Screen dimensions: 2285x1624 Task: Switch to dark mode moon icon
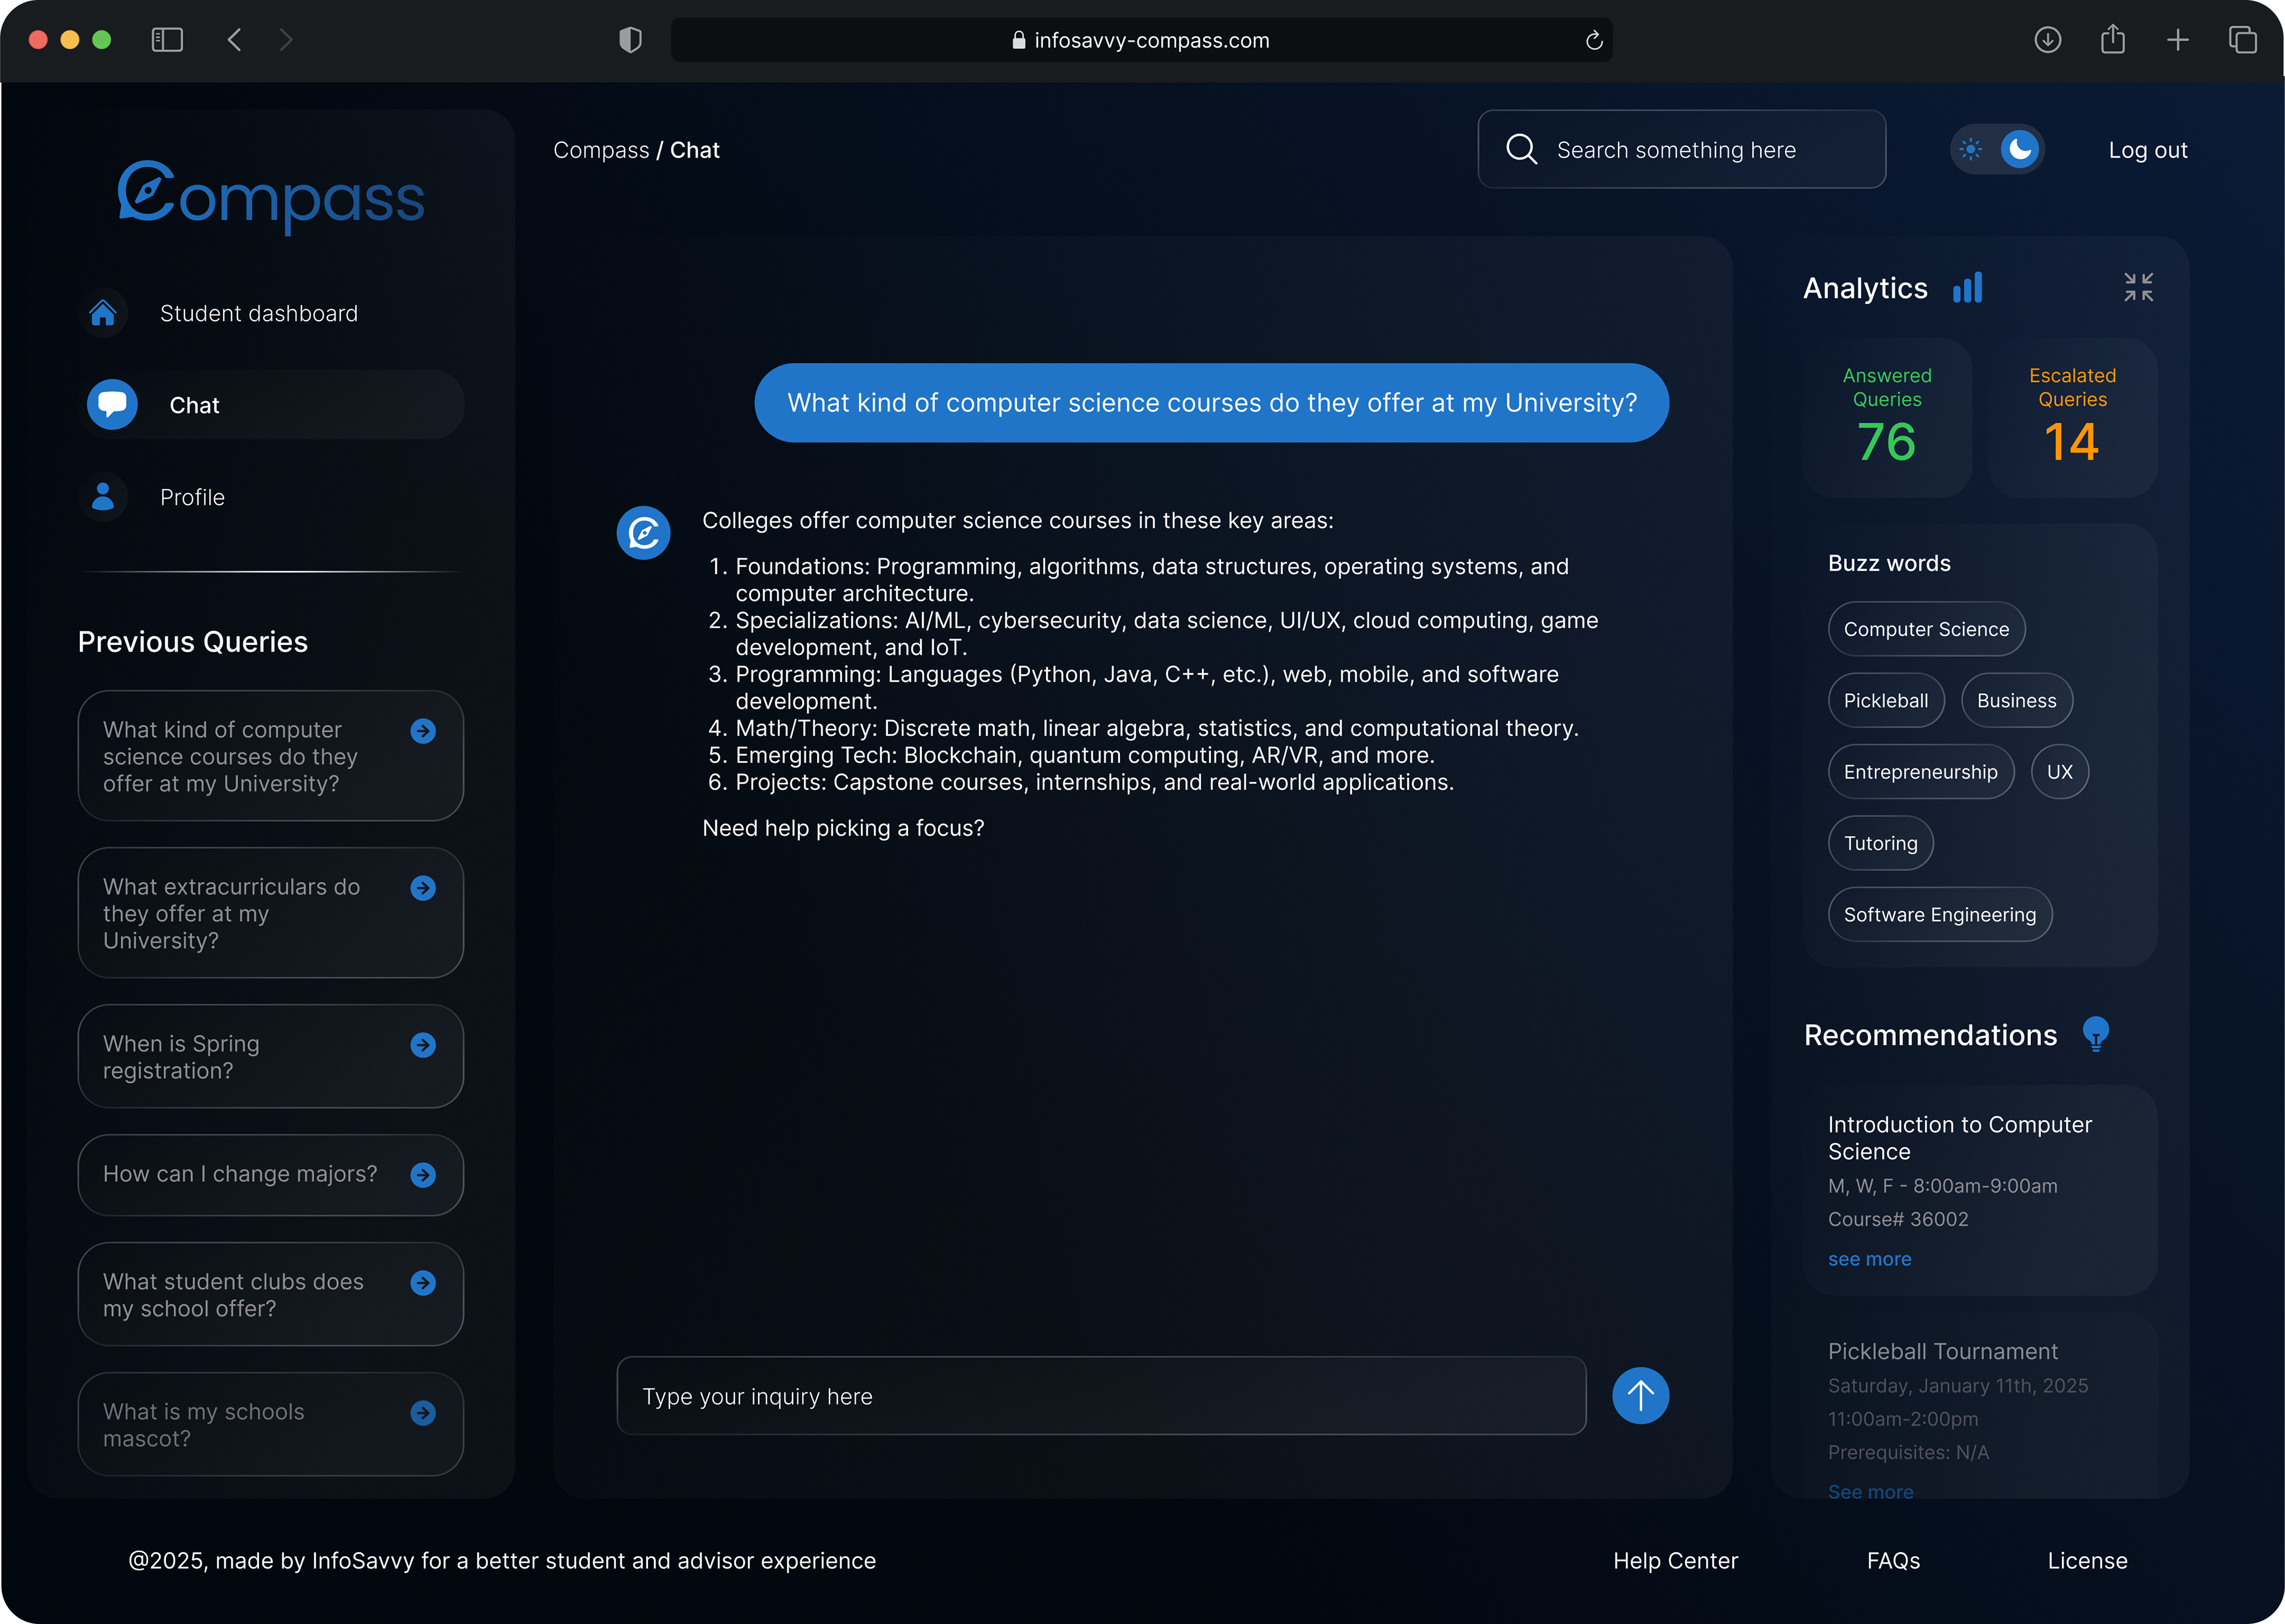click(2020, 150)
